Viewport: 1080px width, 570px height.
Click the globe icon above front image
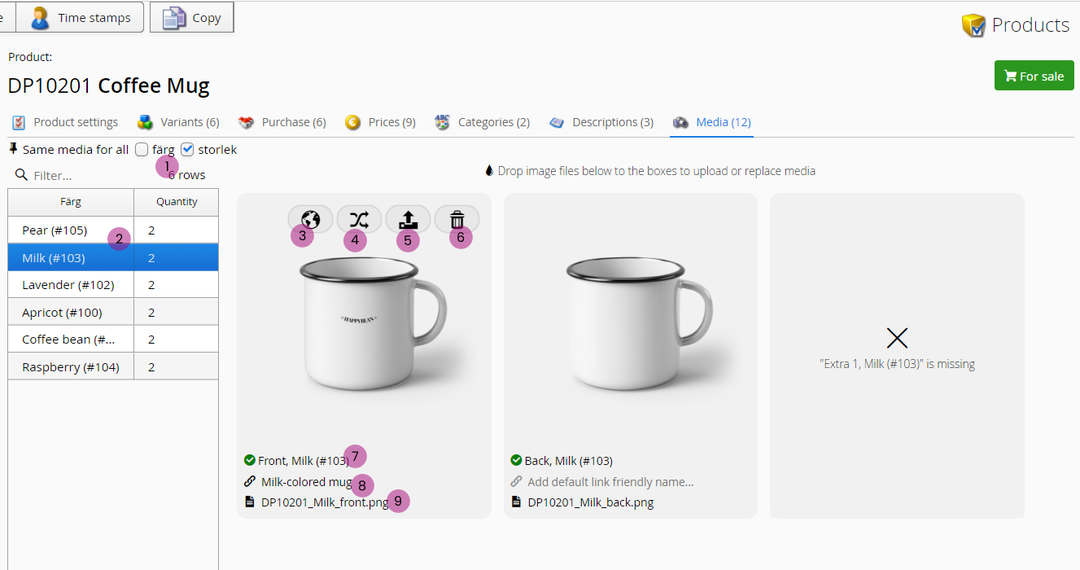[310, 219]
